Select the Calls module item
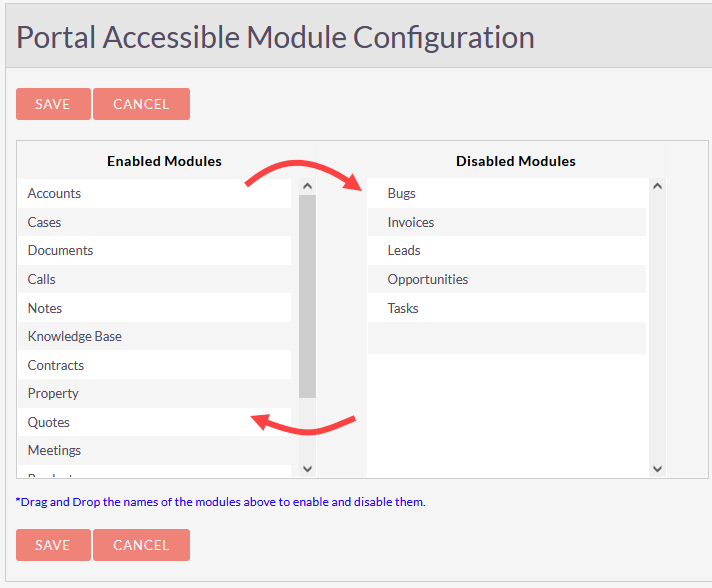Viewport: 712px width, 588px height. tap(42, 279)
